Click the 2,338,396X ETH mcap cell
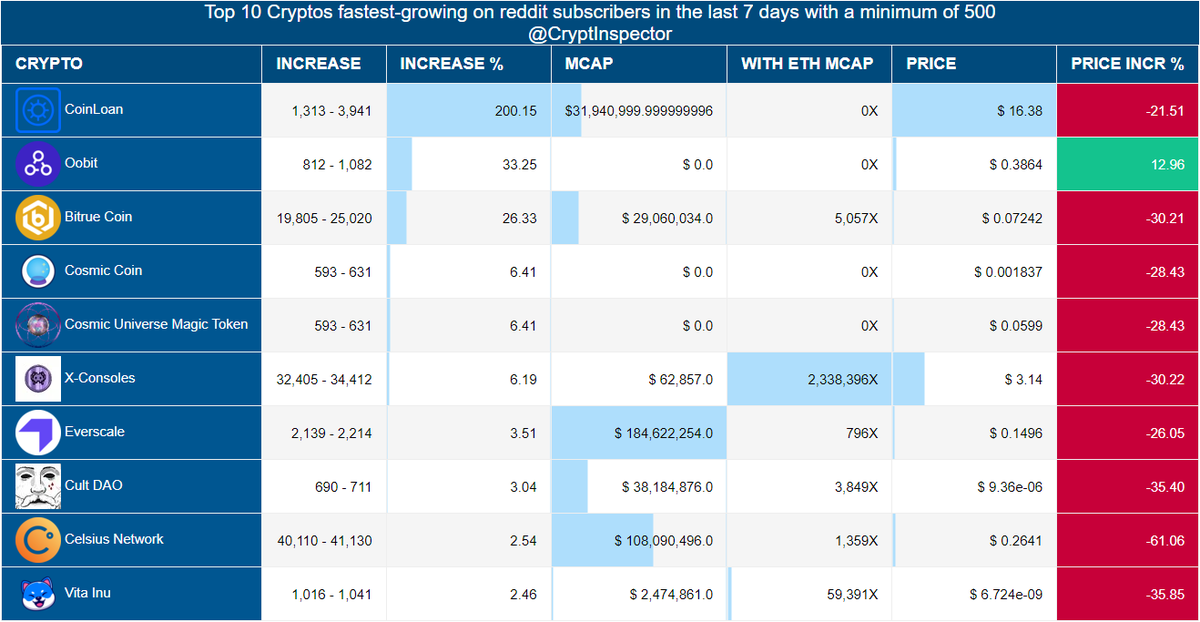 pos(809,380)
